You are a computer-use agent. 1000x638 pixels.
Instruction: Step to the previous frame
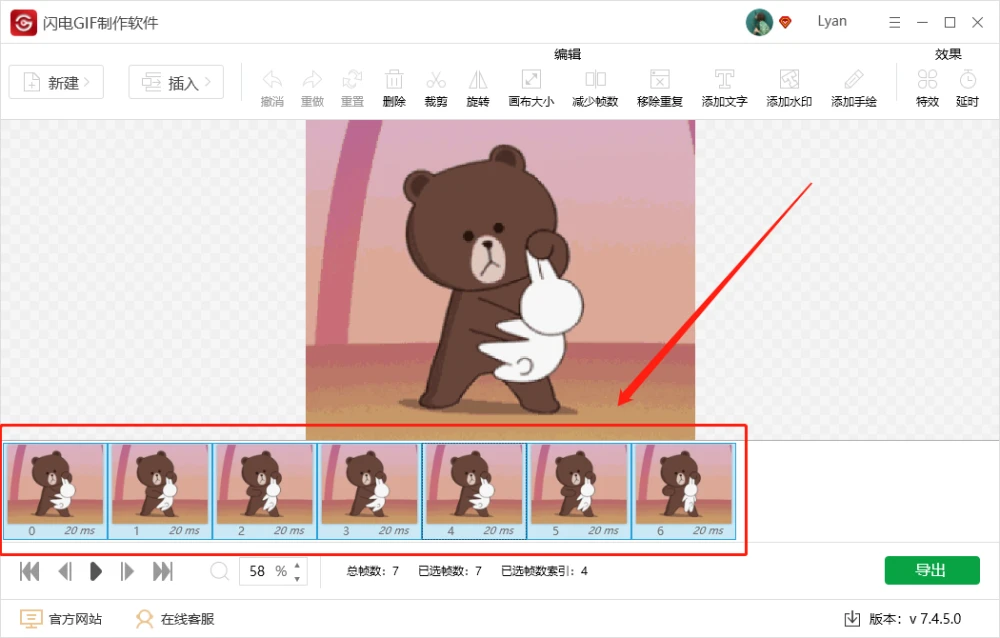[x=64, y=571]
